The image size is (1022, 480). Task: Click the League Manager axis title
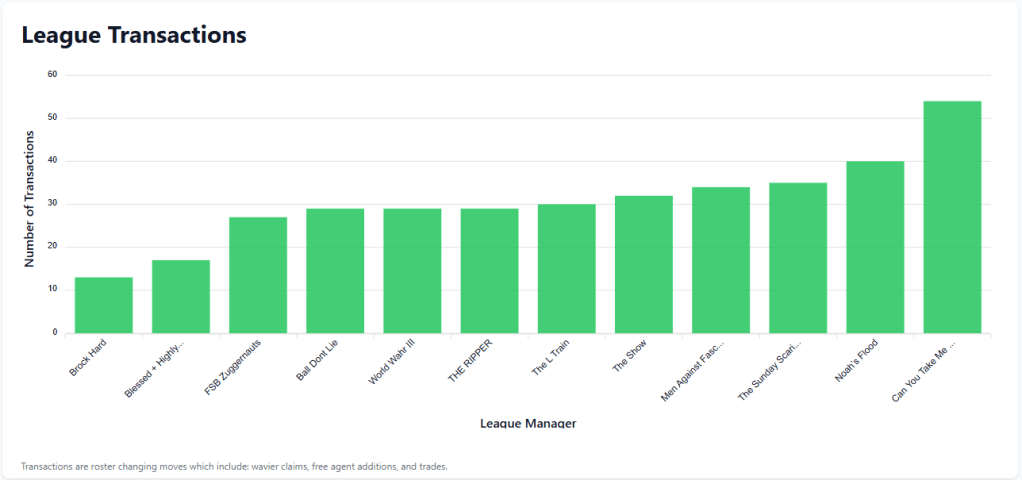coord(528,423)
